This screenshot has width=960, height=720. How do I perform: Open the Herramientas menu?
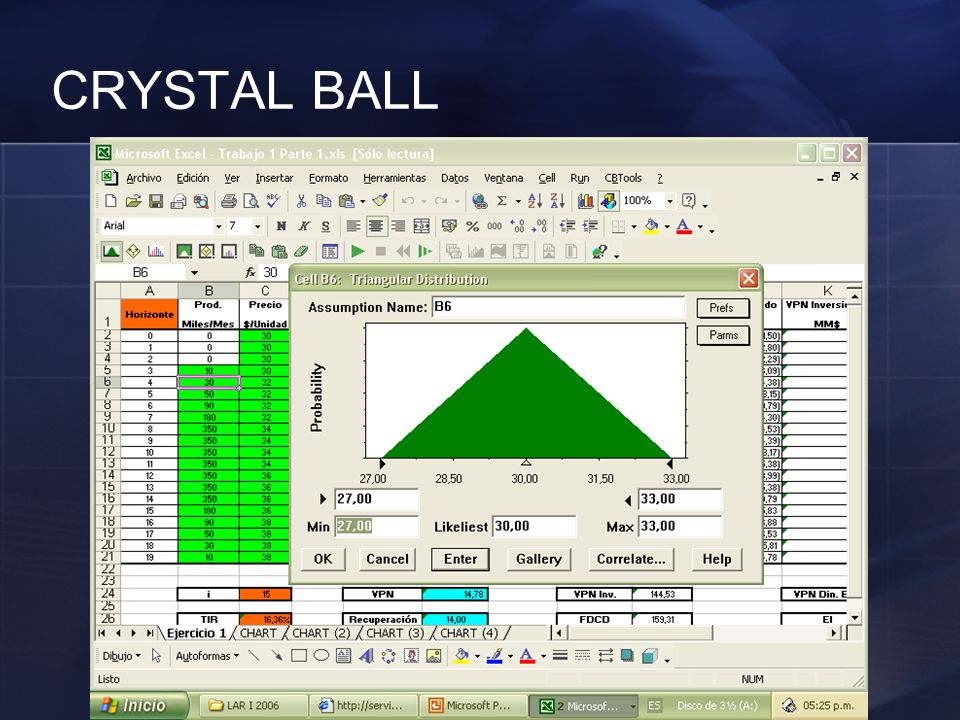click(394, 178)
